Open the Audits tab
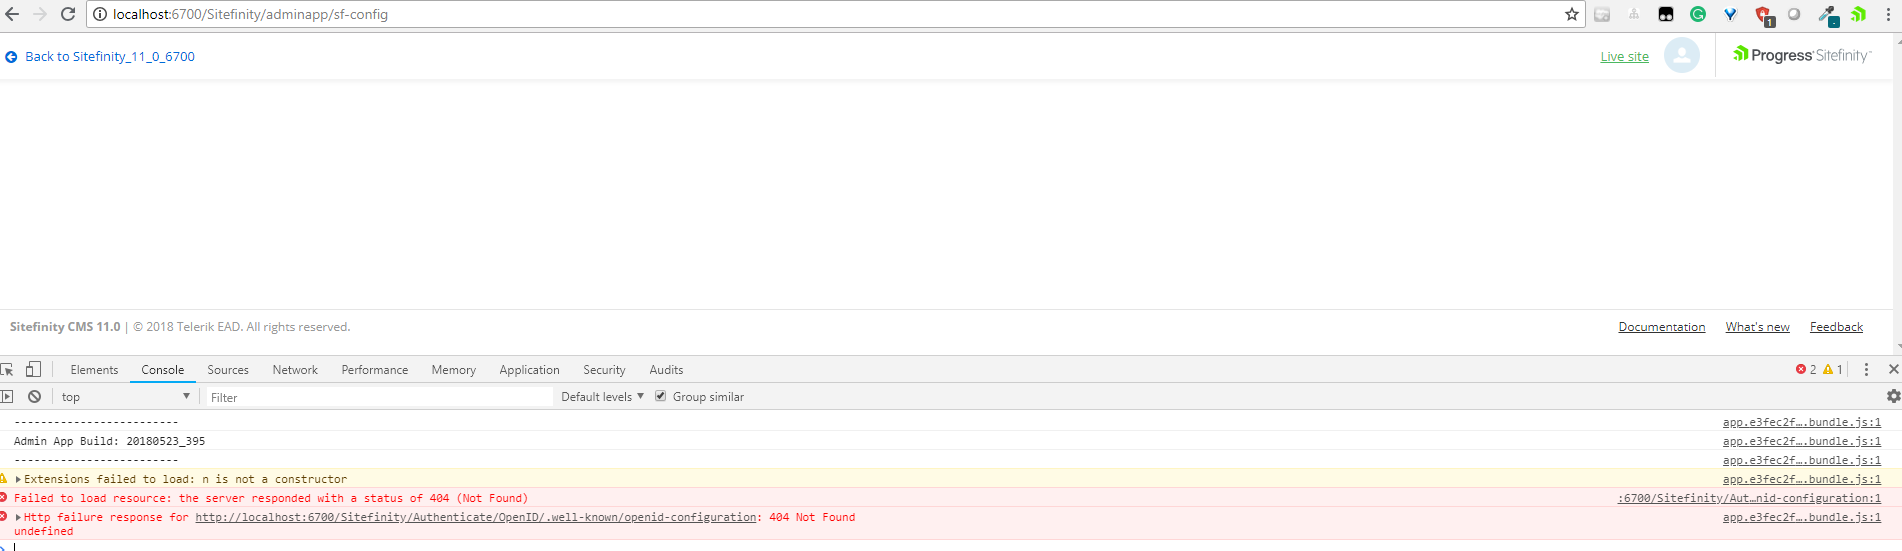1902x551 pixels. pyautogui.click(x=666, y=370)
